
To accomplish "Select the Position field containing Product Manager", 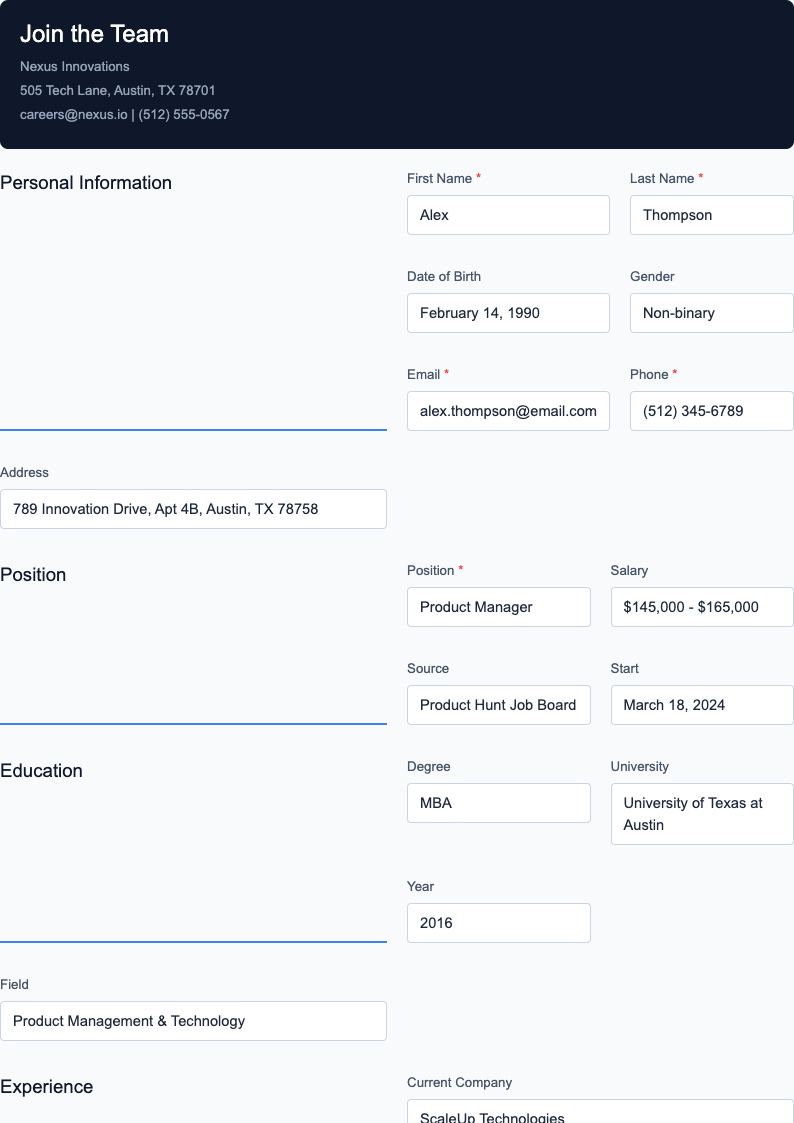I will [498, 607].
